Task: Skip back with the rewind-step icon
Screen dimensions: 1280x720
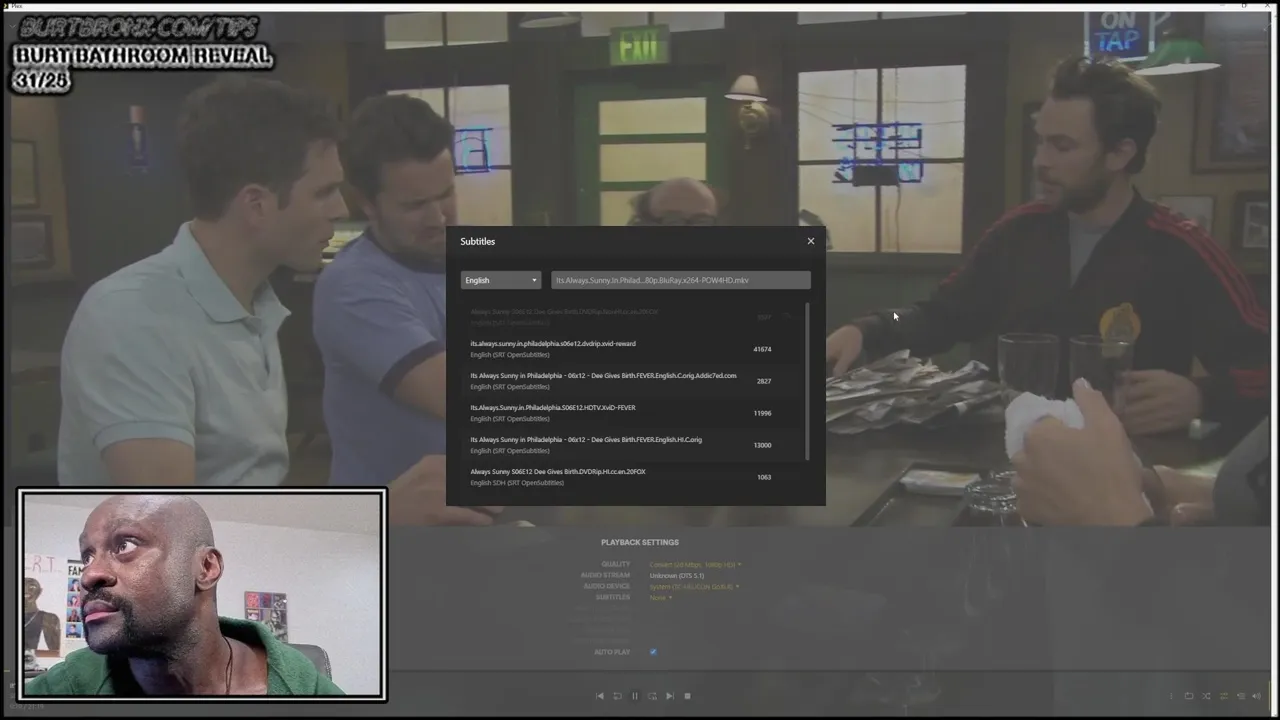Action: [617, 696]
